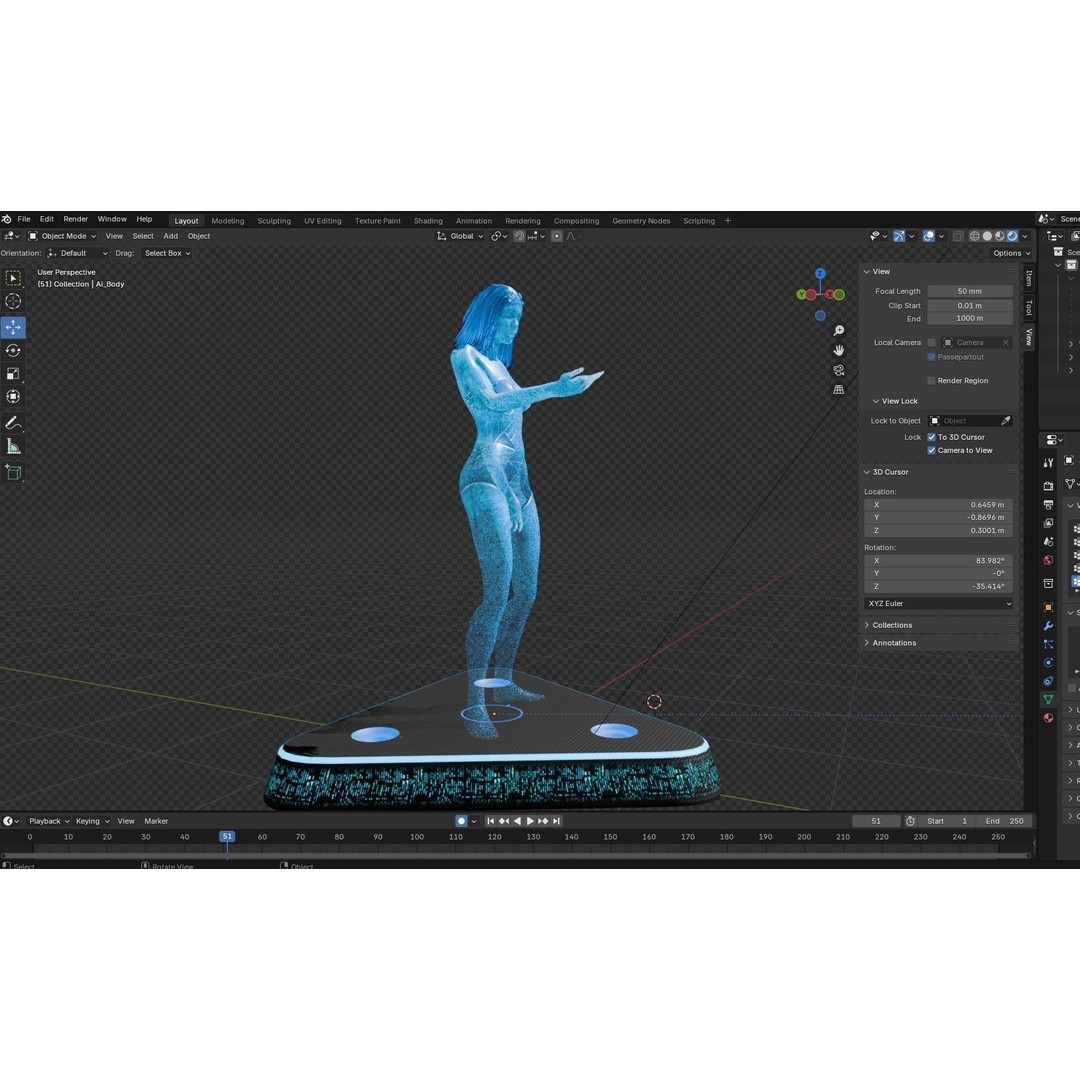Switch to the Sculpting workspace tab
Viewport: 1080px width, 1080px height.
click(x=274, y=221)
